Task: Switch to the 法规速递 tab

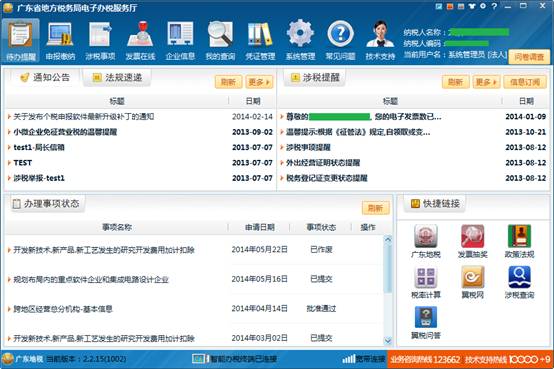Action: click(117, 77)
